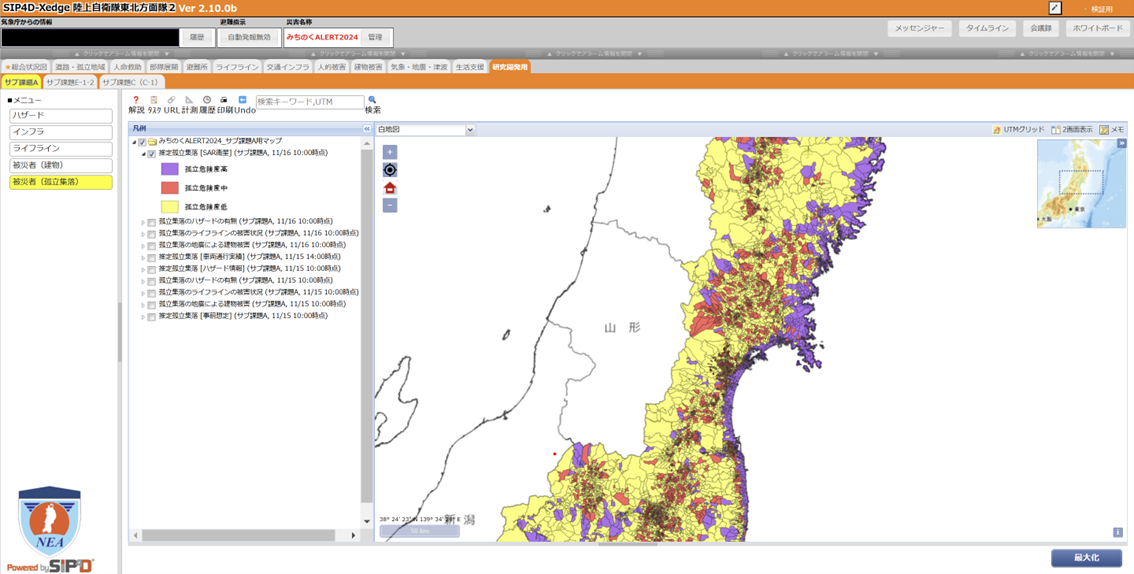The height and width of the screenshot is (574, 1134).
Task: Enable 推定孤立集落 [車両通行実績] layer checkbox
Action: [x=152, y=257]
